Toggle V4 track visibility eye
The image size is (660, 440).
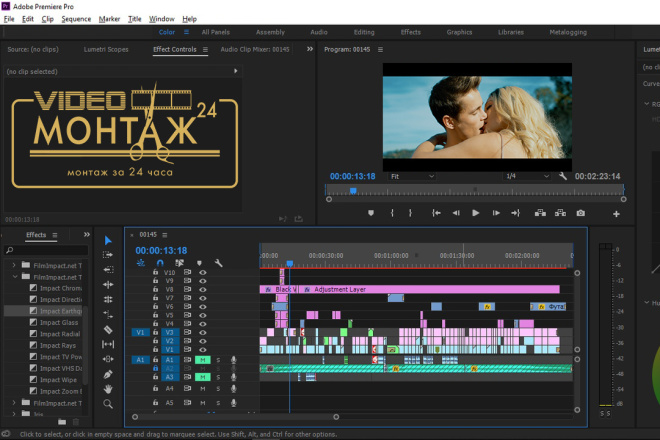click(x=203, y=324)
